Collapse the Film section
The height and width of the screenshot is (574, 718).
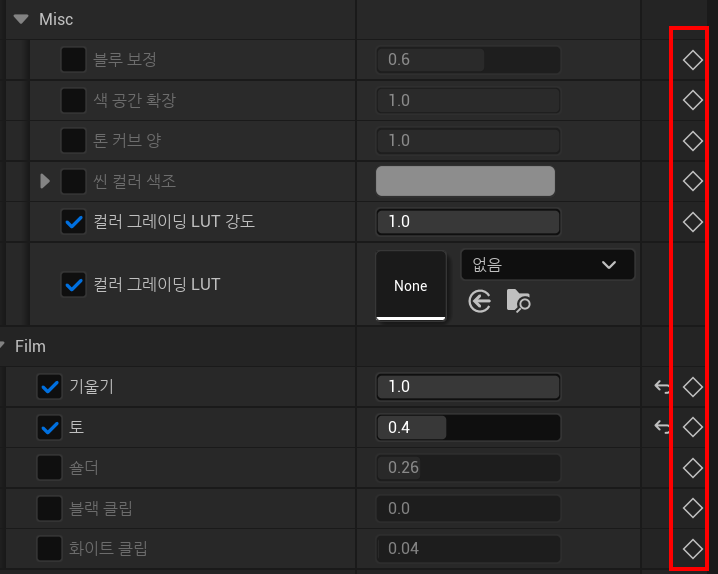[x=2, y=345]
